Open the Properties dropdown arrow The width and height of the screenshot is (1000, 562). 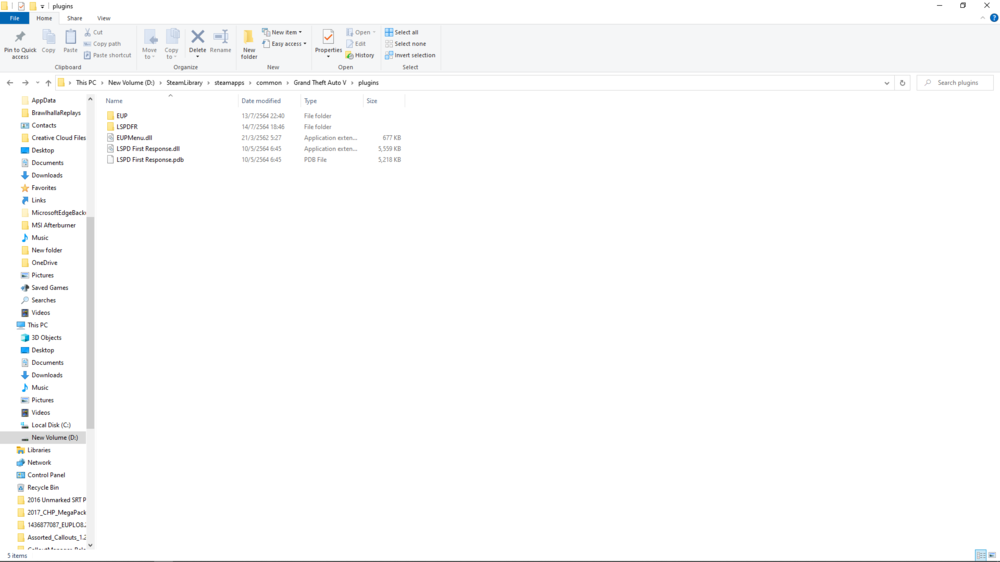point(328,57)
